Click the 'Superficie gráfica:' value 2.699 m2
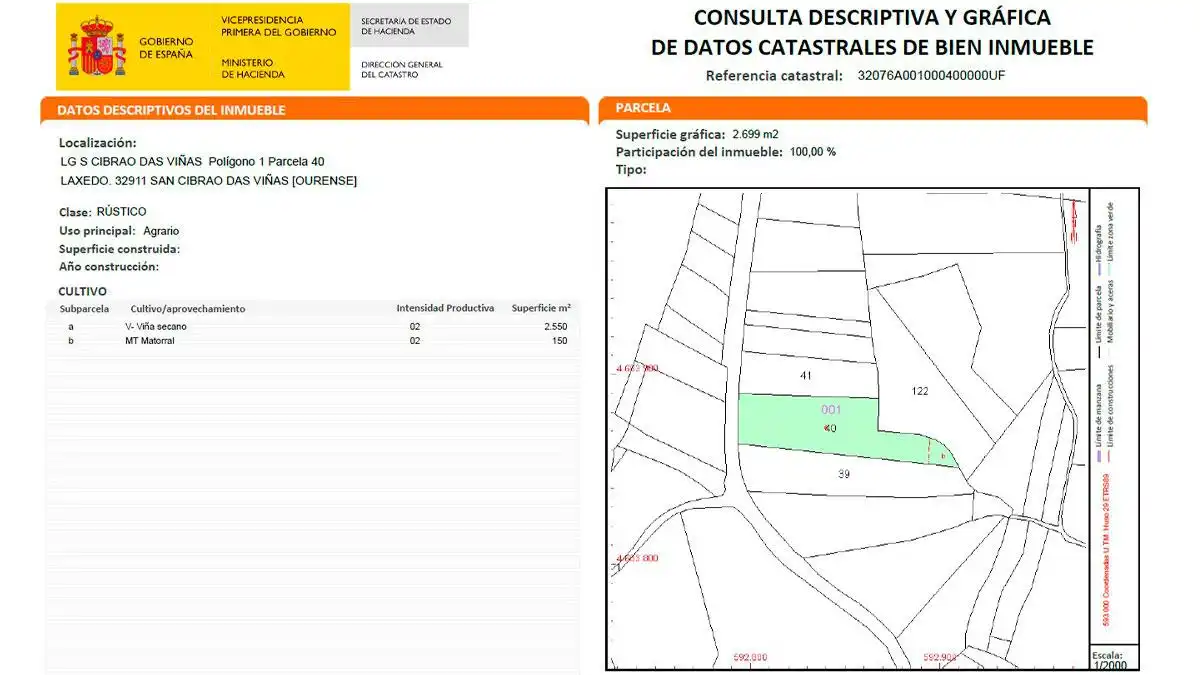Image resolution: width=1200 pixels, height=675 pixels. (755, 133)
